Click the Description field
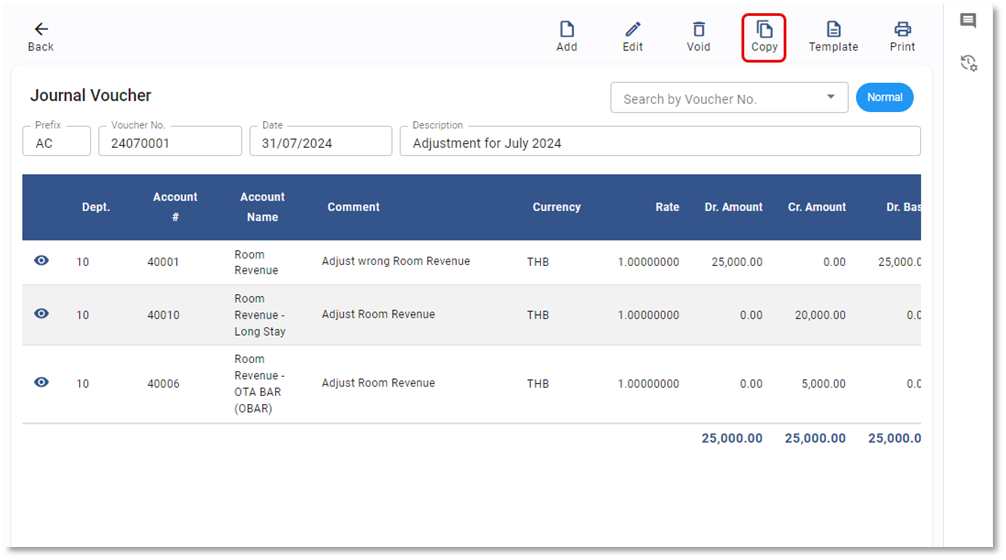This screenshot has width=1006, height=560. [x=660, y=143]
